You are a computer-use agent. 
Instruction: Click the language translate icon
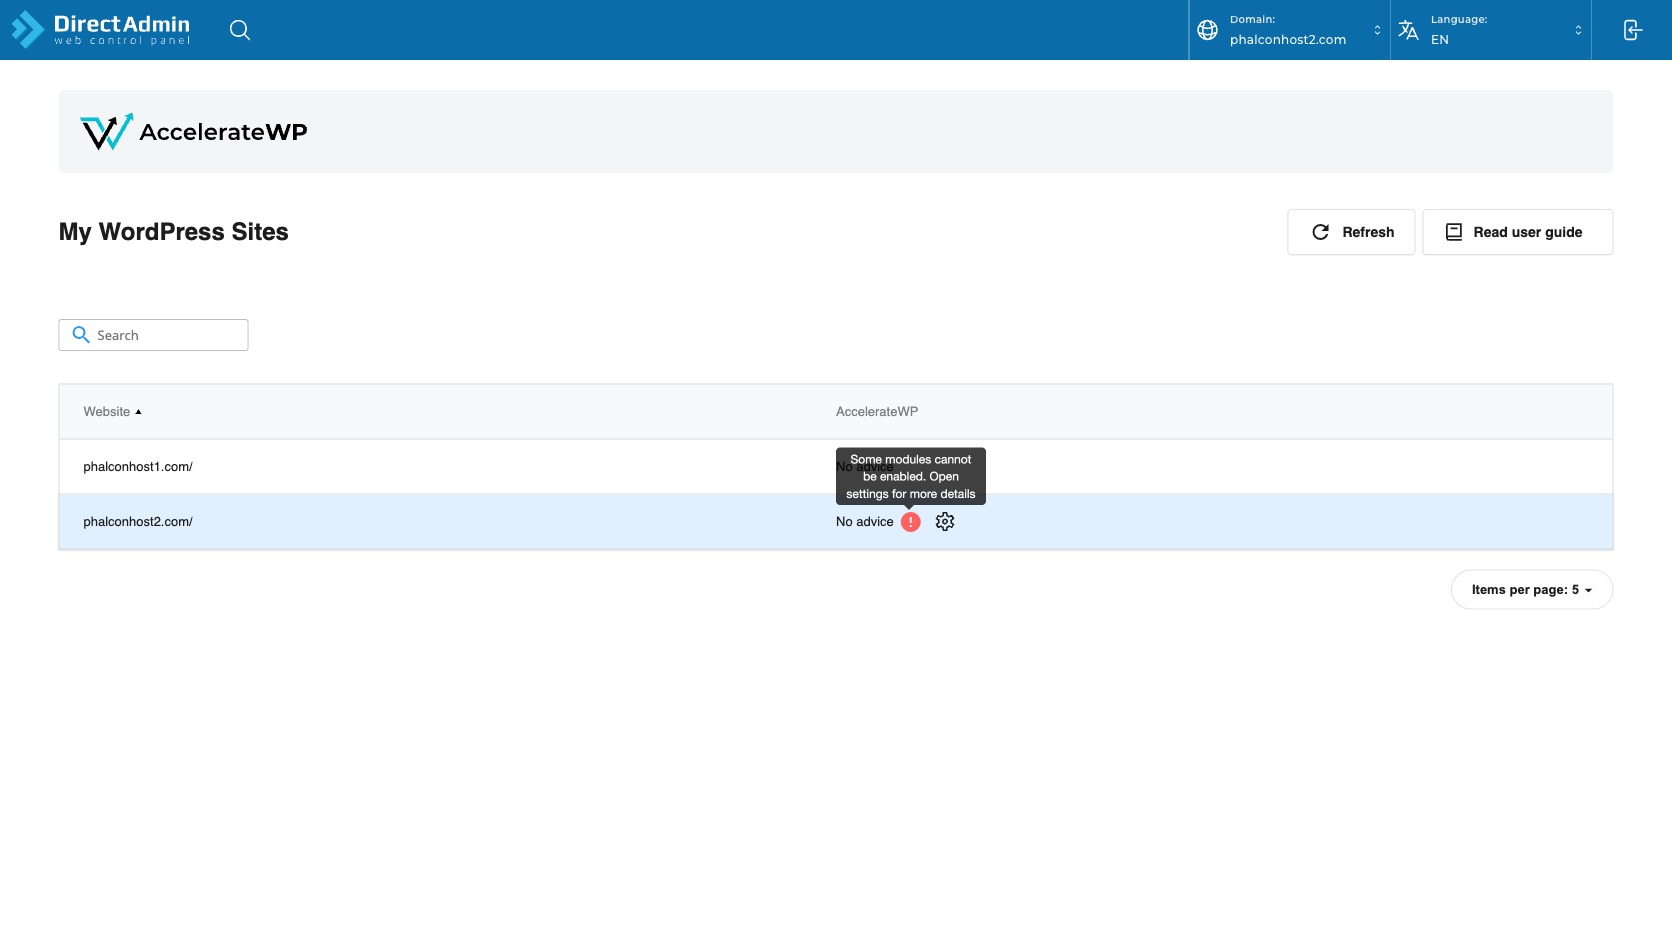pos(1408,30)
